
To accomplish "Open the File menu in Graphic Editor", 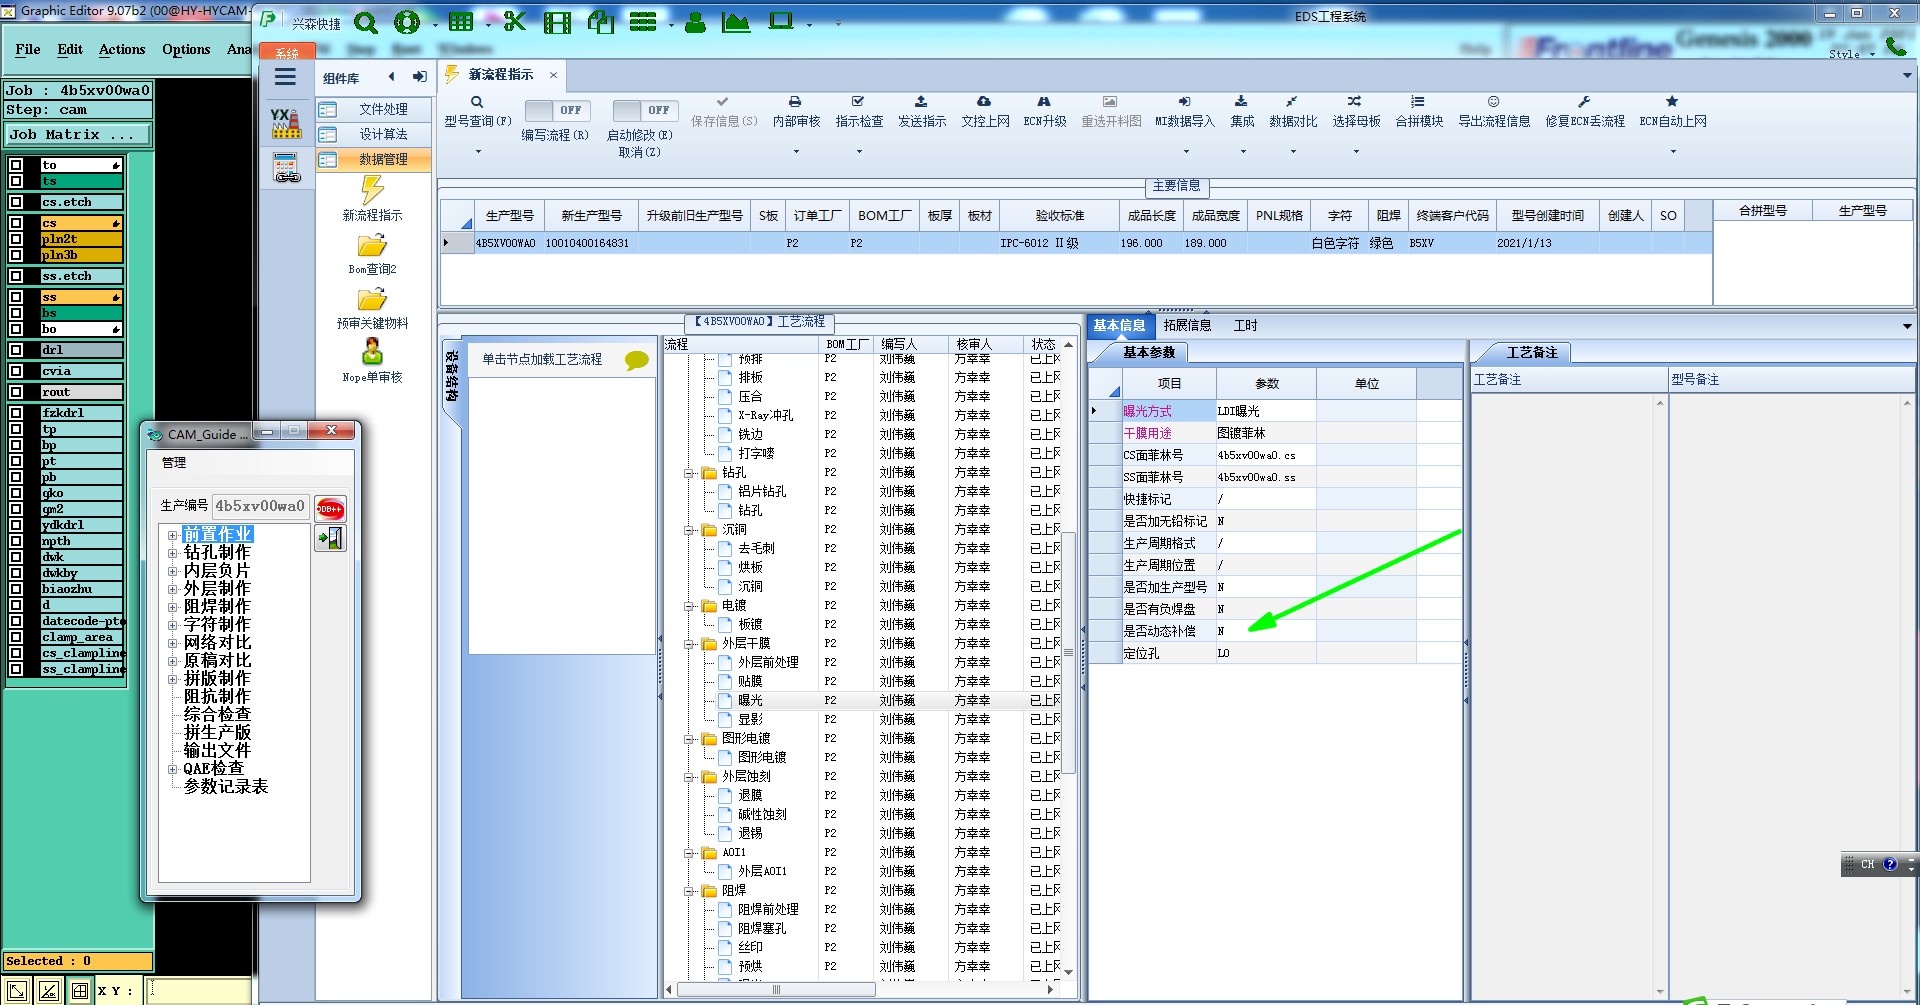I will tap(28, 49).
